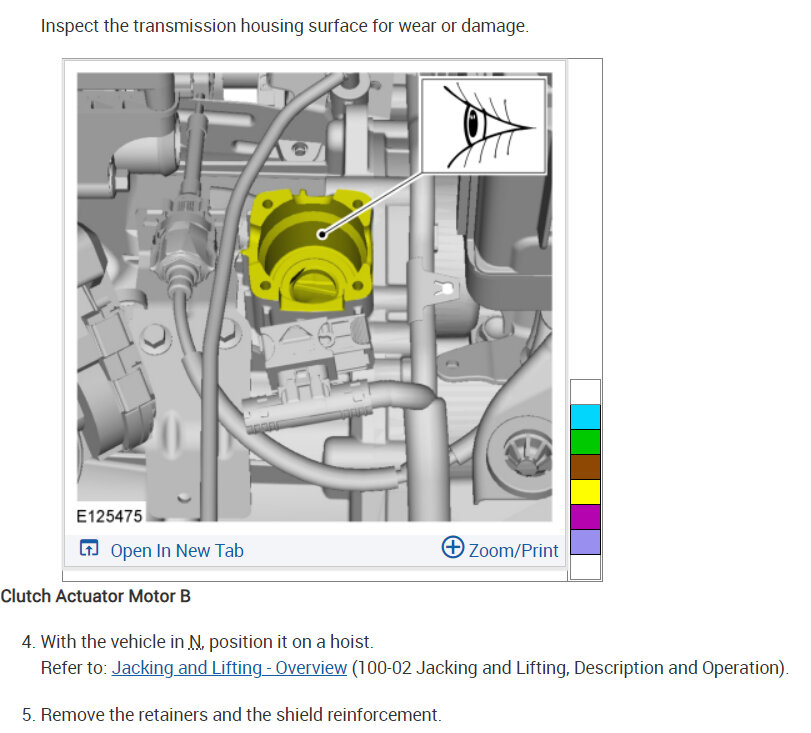Click the Clutch Actuator Motor B heading
Screen dimensions: 811x733
click(x=96, y=596)
